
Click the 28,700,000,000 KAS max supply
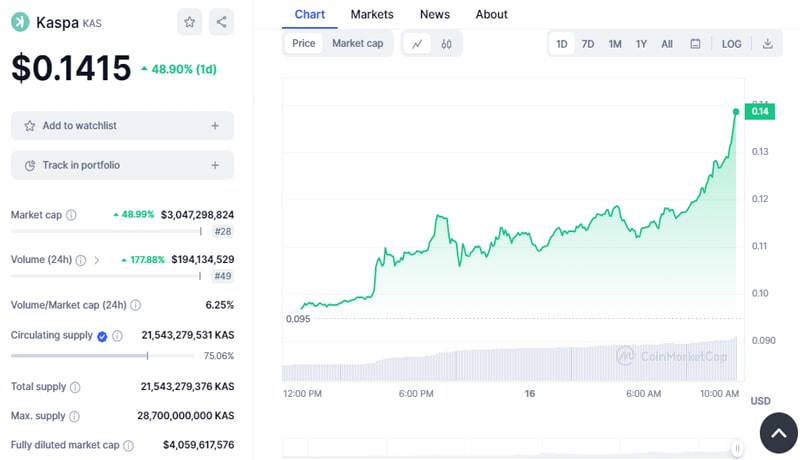point(186,416)
